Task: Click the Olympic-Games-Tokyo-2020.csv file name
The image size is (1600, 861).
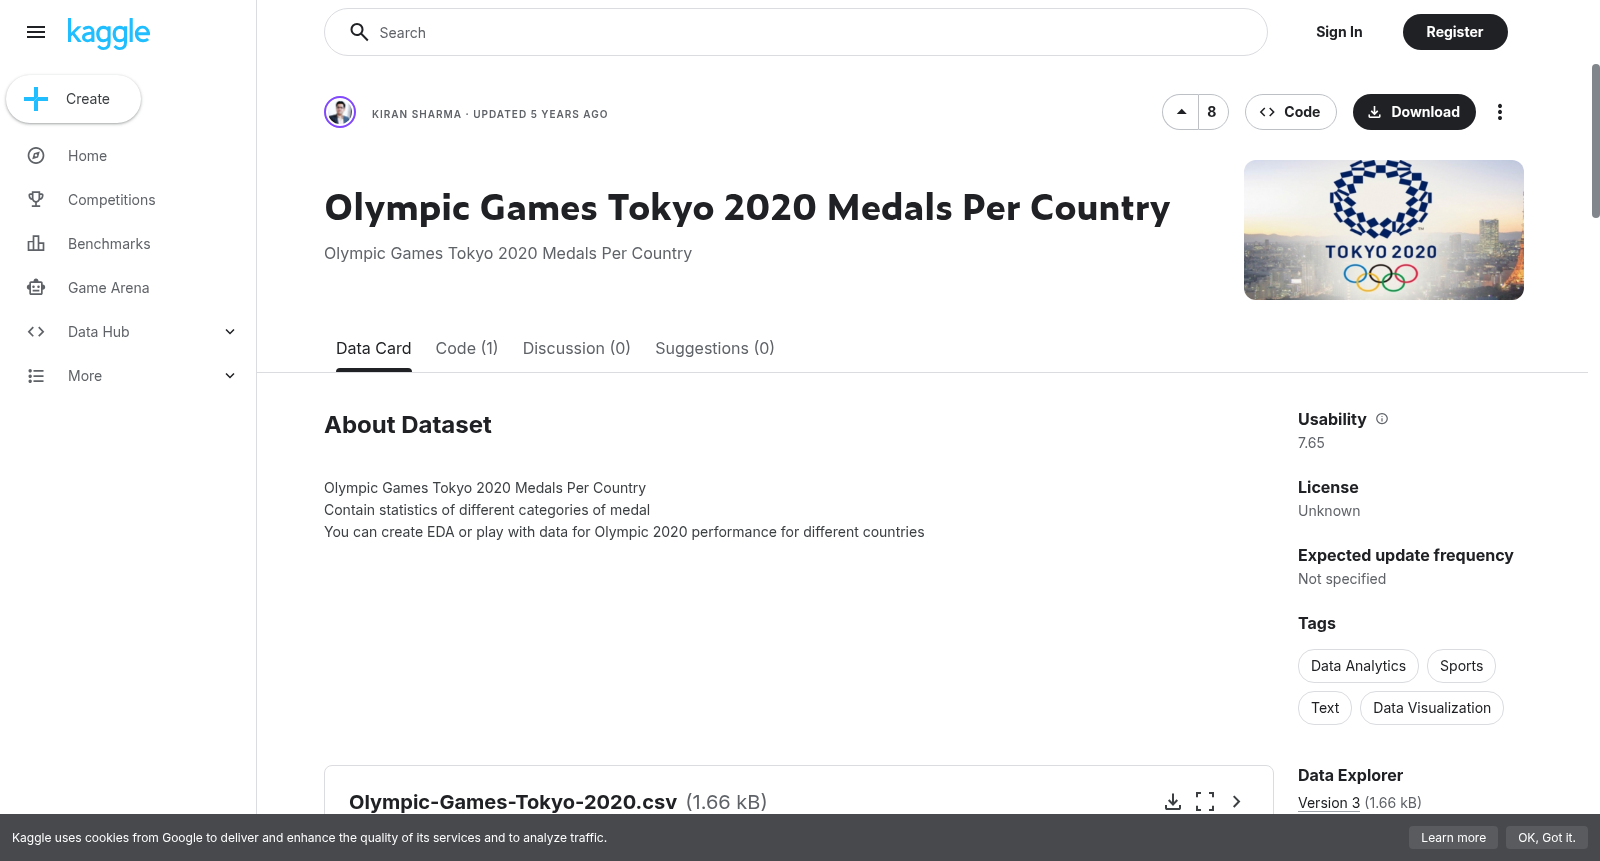Action: pos(513,802)
